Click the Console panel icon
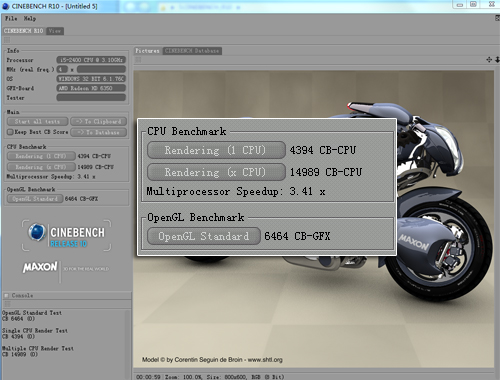 coord(6,295)
